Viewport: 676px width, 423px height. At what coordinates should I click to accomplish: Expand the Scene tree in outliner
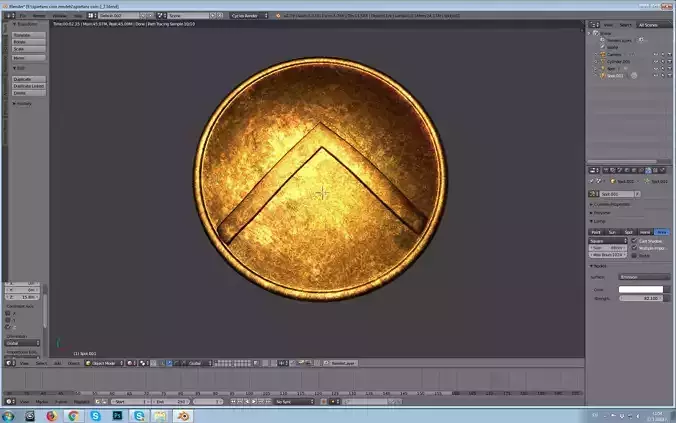click(590, 33)
